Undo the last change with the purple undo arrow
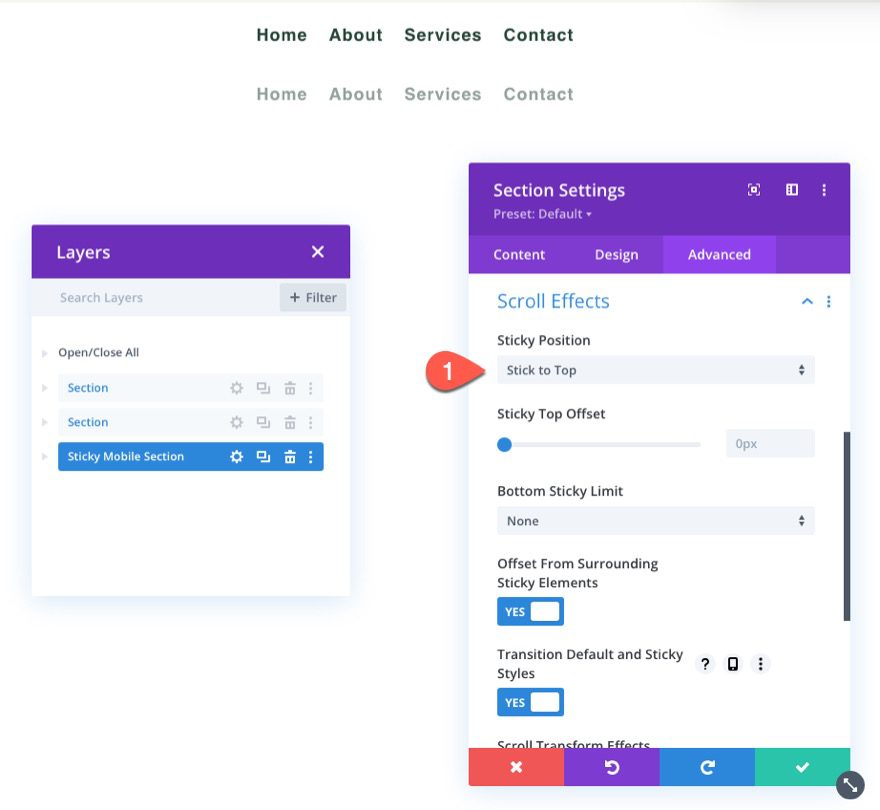 tap(612, 767)
